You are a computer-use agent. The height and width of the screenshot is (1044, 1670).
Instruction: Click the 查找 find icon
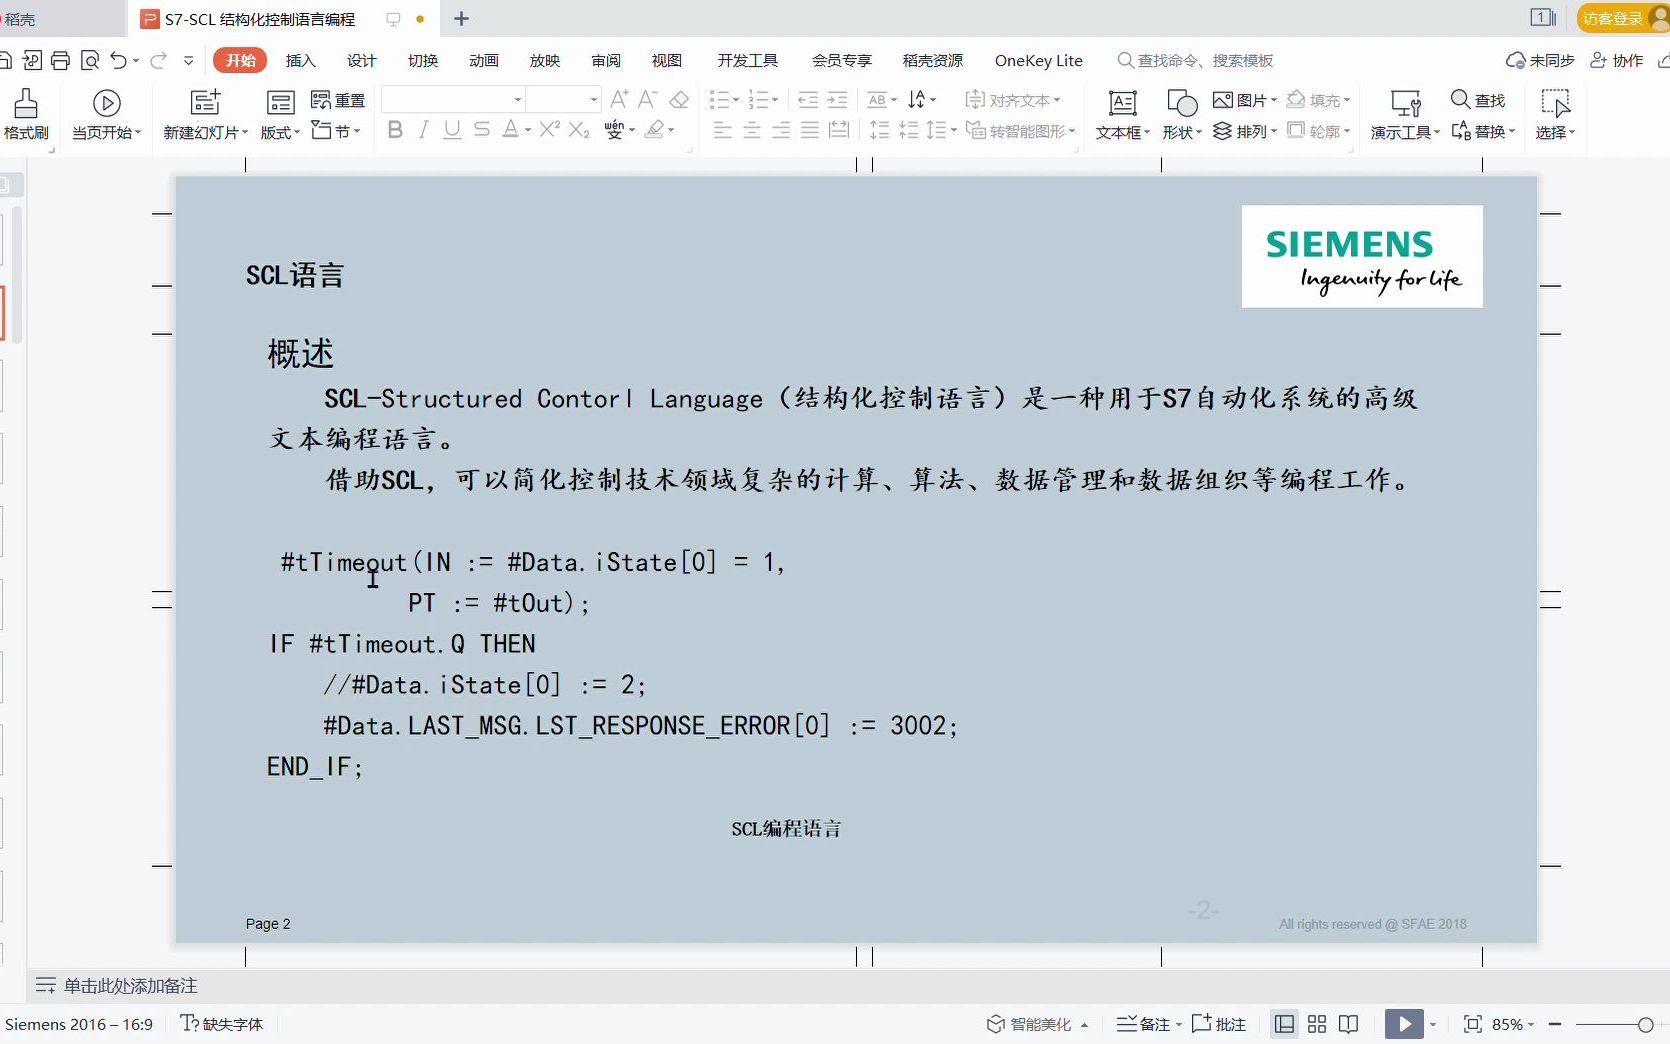point(1480,100)
